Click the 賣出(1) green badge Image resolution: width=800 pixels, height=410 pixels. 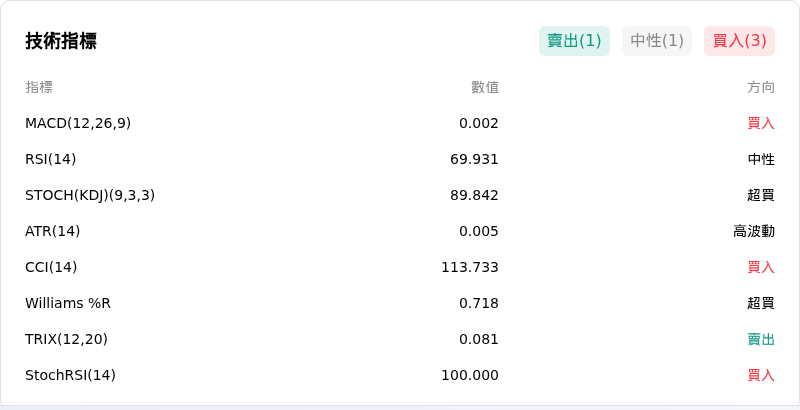click(574, 41)
